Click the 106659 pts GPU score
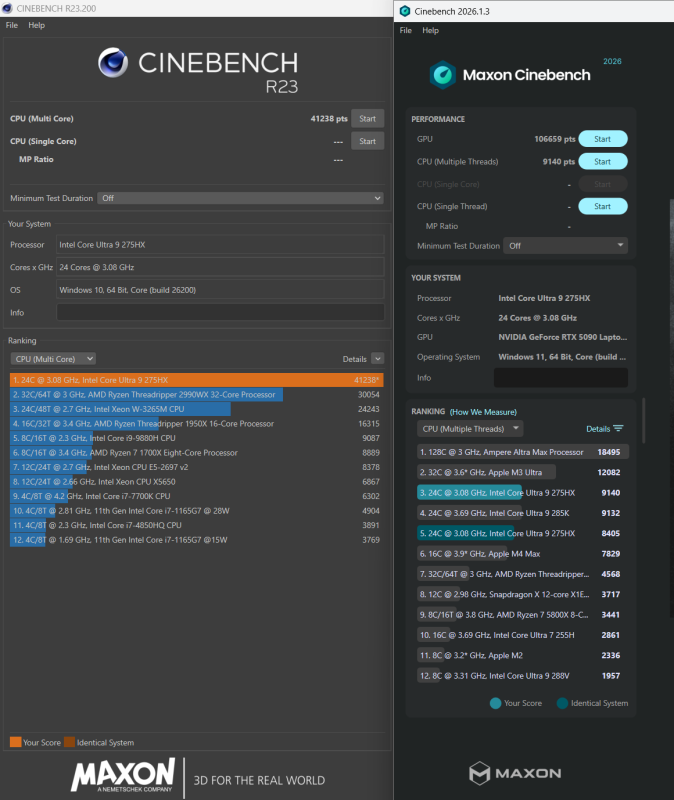 tap(555, 139)
